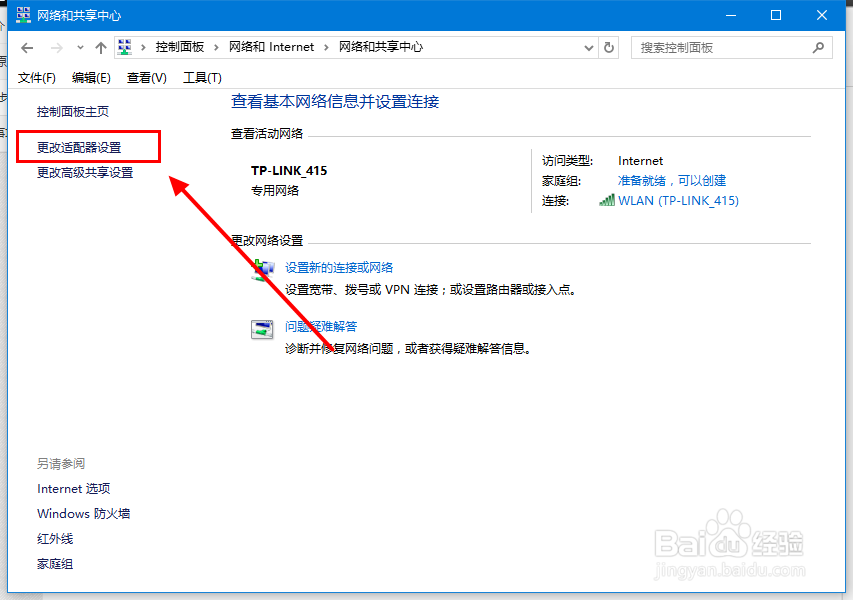Open Internet 选项
This screenshot has width=853, height=600.
coord(73,488)
